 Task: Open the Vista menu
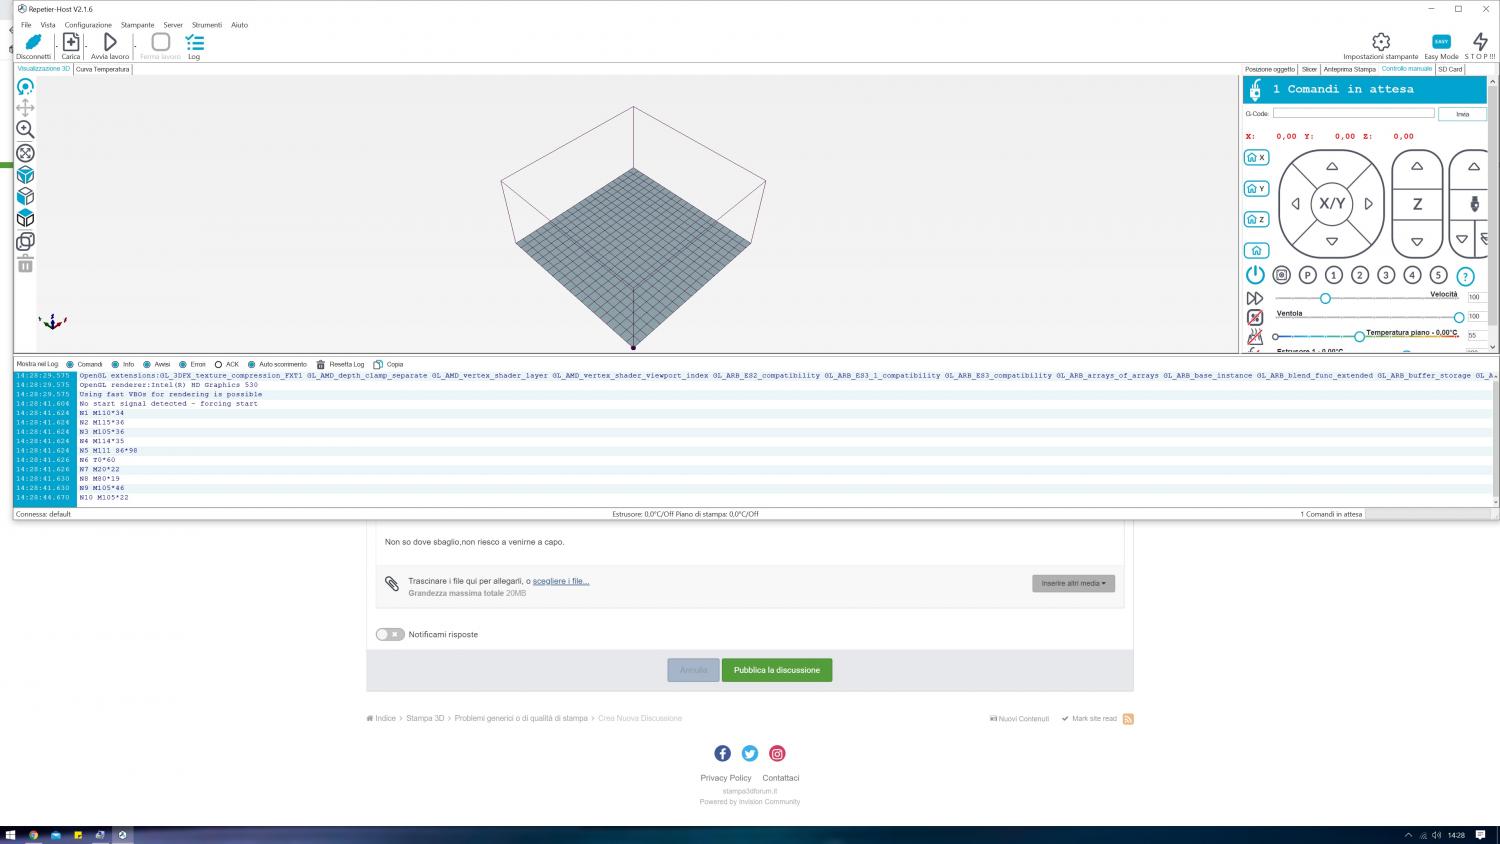[x=48, y=25]
